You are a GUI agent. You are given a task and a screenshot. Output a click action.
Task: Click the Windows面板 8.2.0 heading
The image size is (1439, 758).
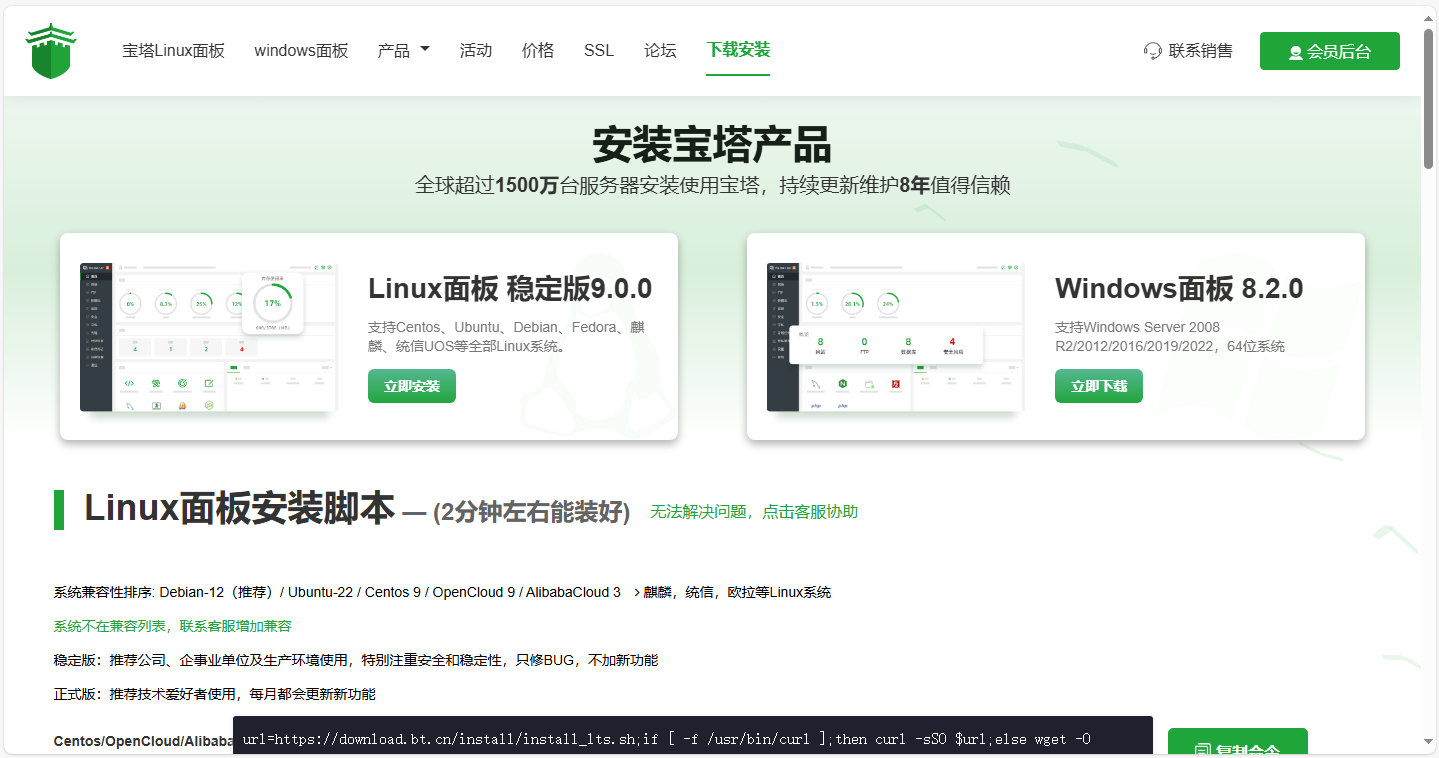click(1179, 289)
